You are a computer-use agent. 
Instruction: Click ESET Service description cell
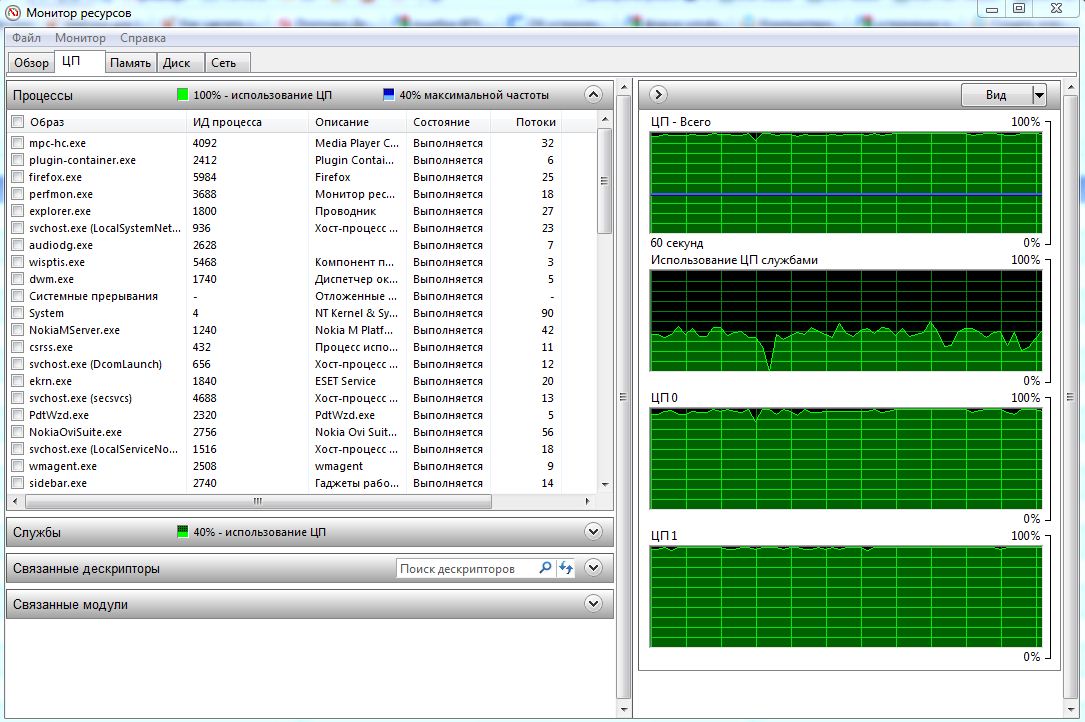(345, 381)
